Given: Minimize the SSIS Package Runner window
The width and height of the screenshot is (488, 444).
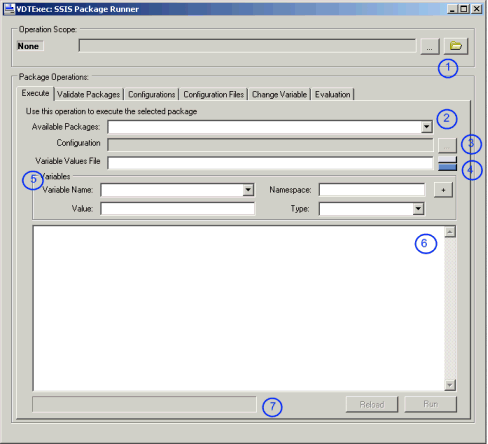Looking at the screenshot, I should (452, 9).
